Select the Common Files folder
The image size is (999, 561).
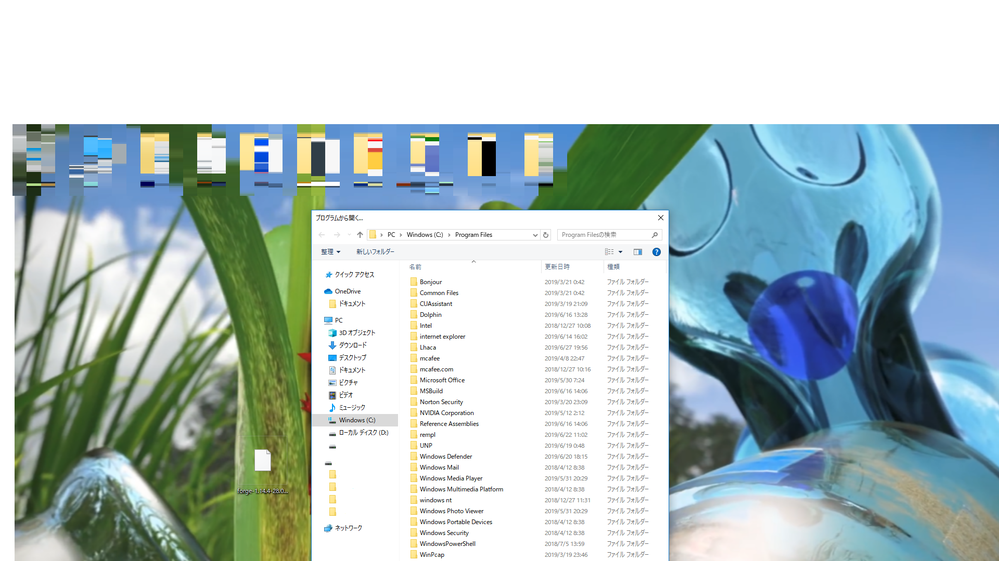click(x=439, y=293)
